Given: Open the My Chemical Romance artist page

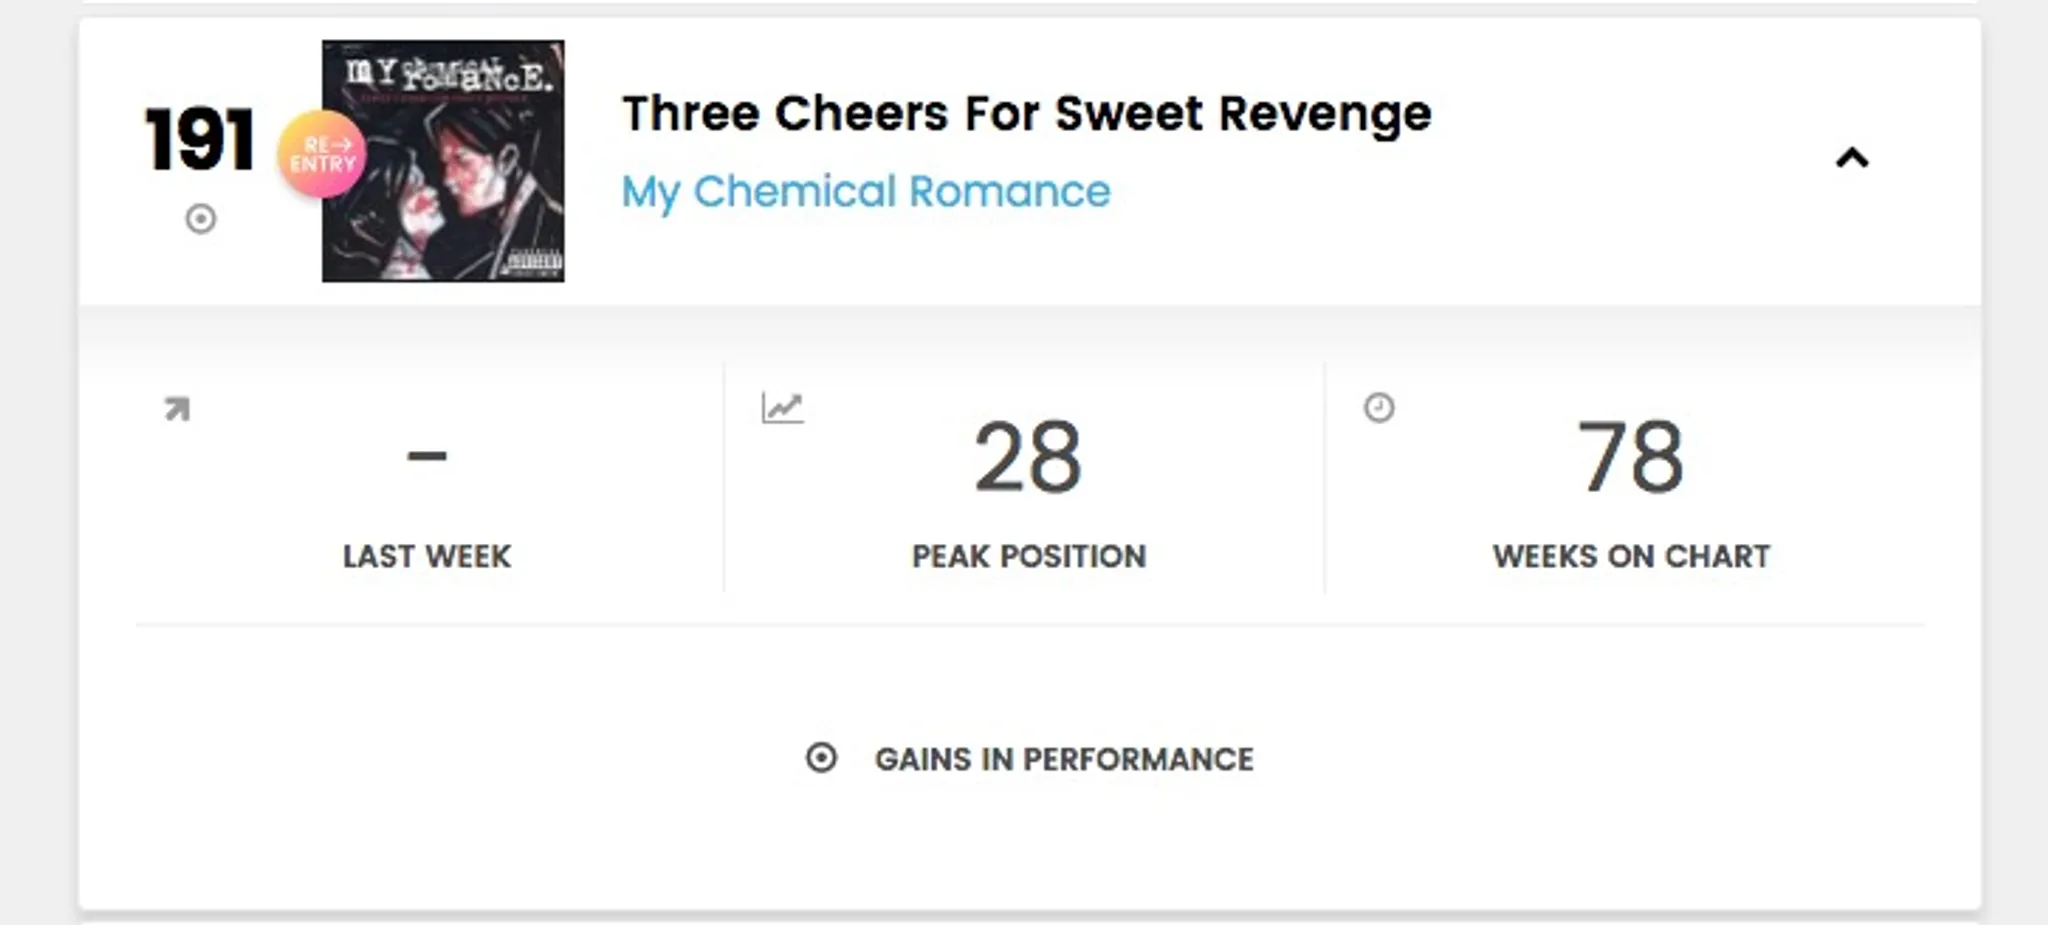Looking at the screenshot, I should click(866, 191).
